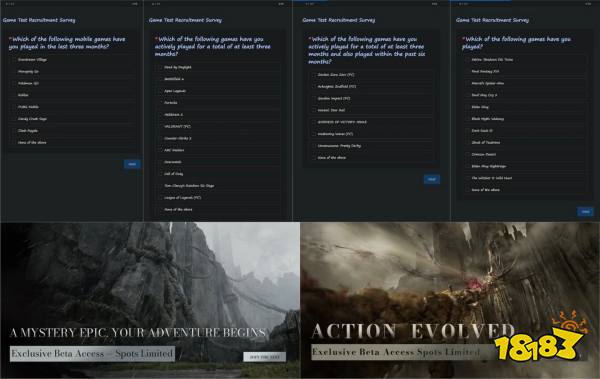Open the Action Evolved beta banner
This screenshot has height=379, width=600.
[x=450, y=301]
